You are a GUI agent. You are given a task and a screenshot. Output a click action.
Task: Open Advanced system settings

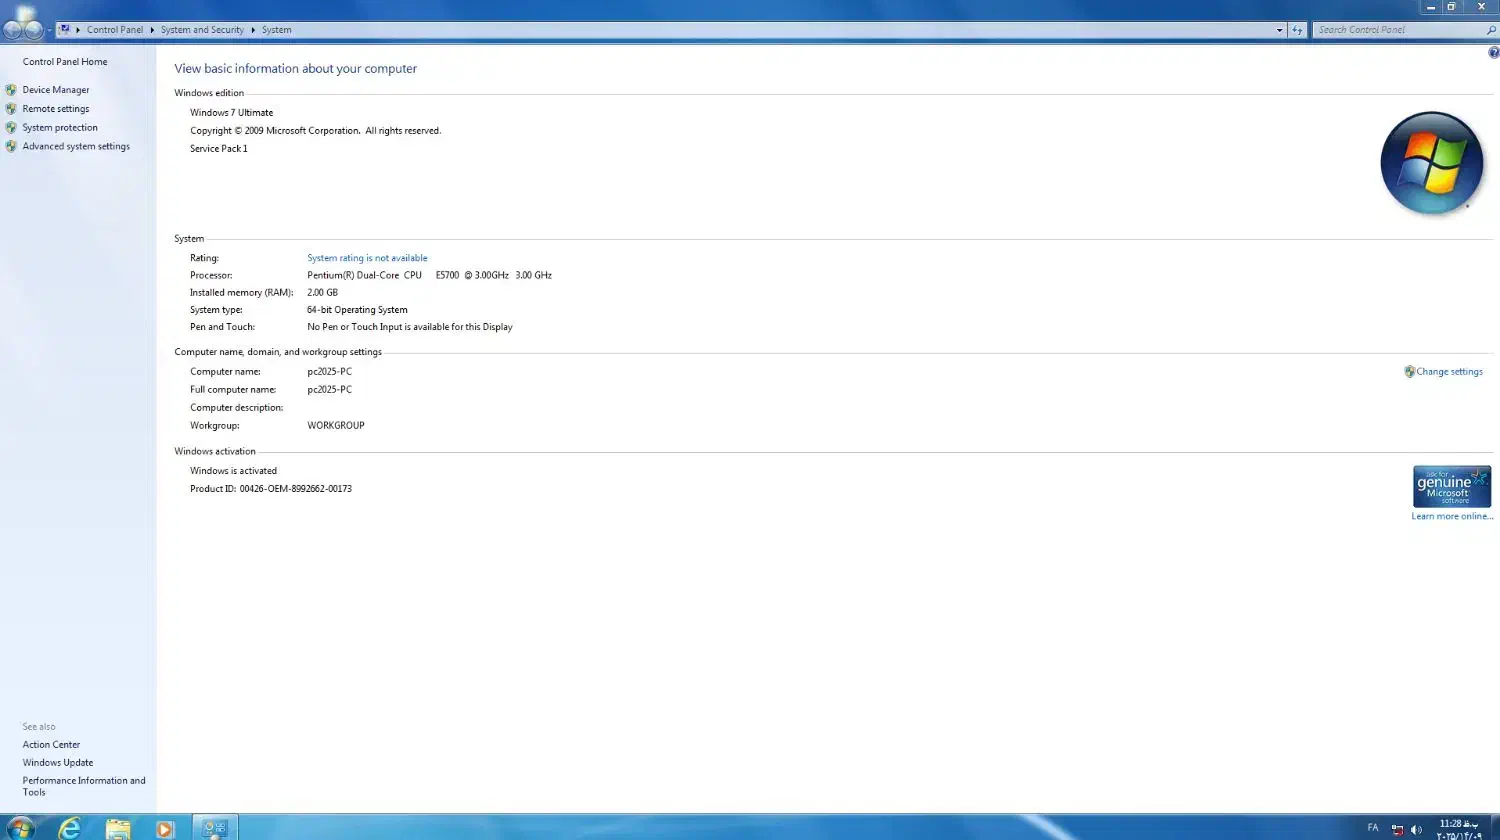tap(76, 146)
